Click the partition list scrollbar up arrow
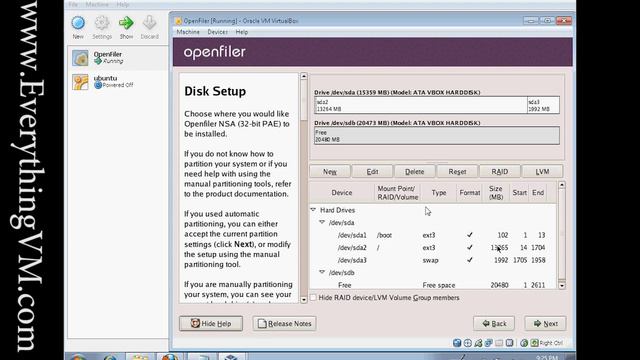 (562, 185)
